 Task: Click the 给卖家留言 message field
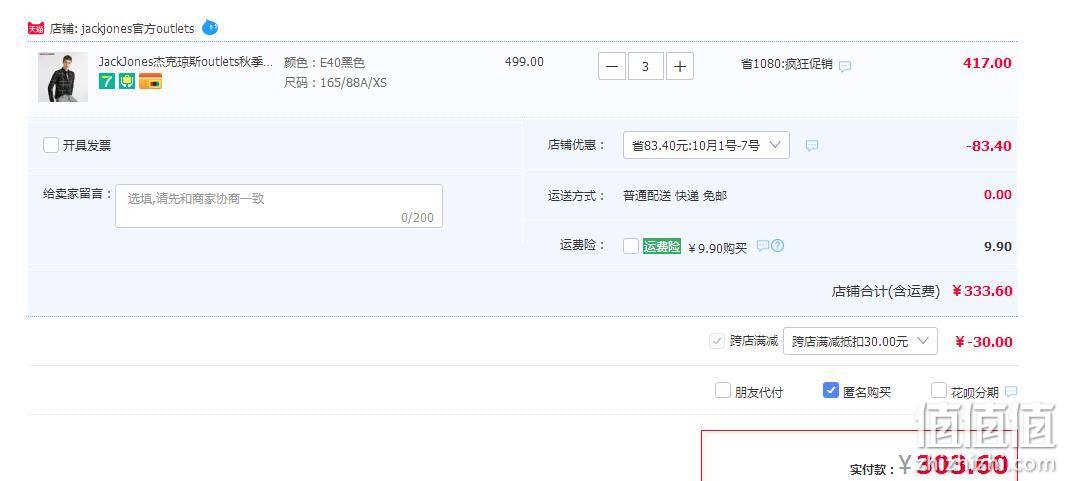point(279,206)
